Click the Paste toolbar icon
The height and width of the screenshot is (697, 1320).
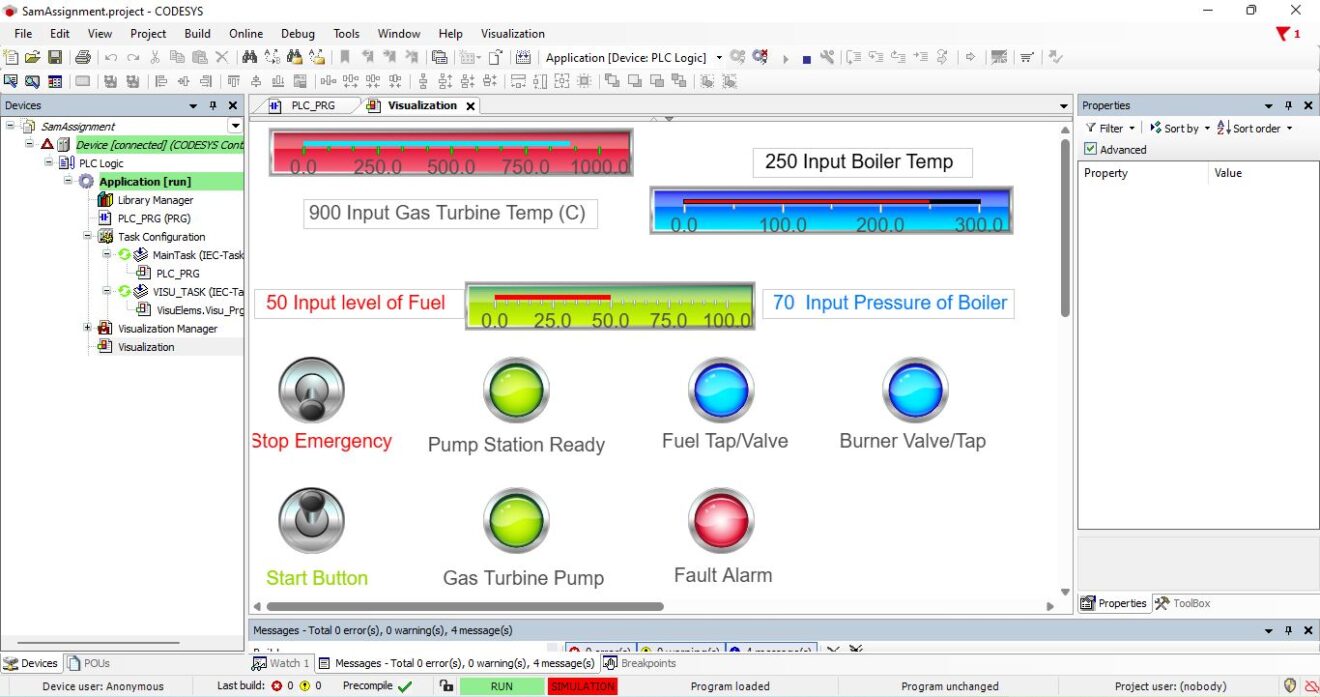coord(198,57)
